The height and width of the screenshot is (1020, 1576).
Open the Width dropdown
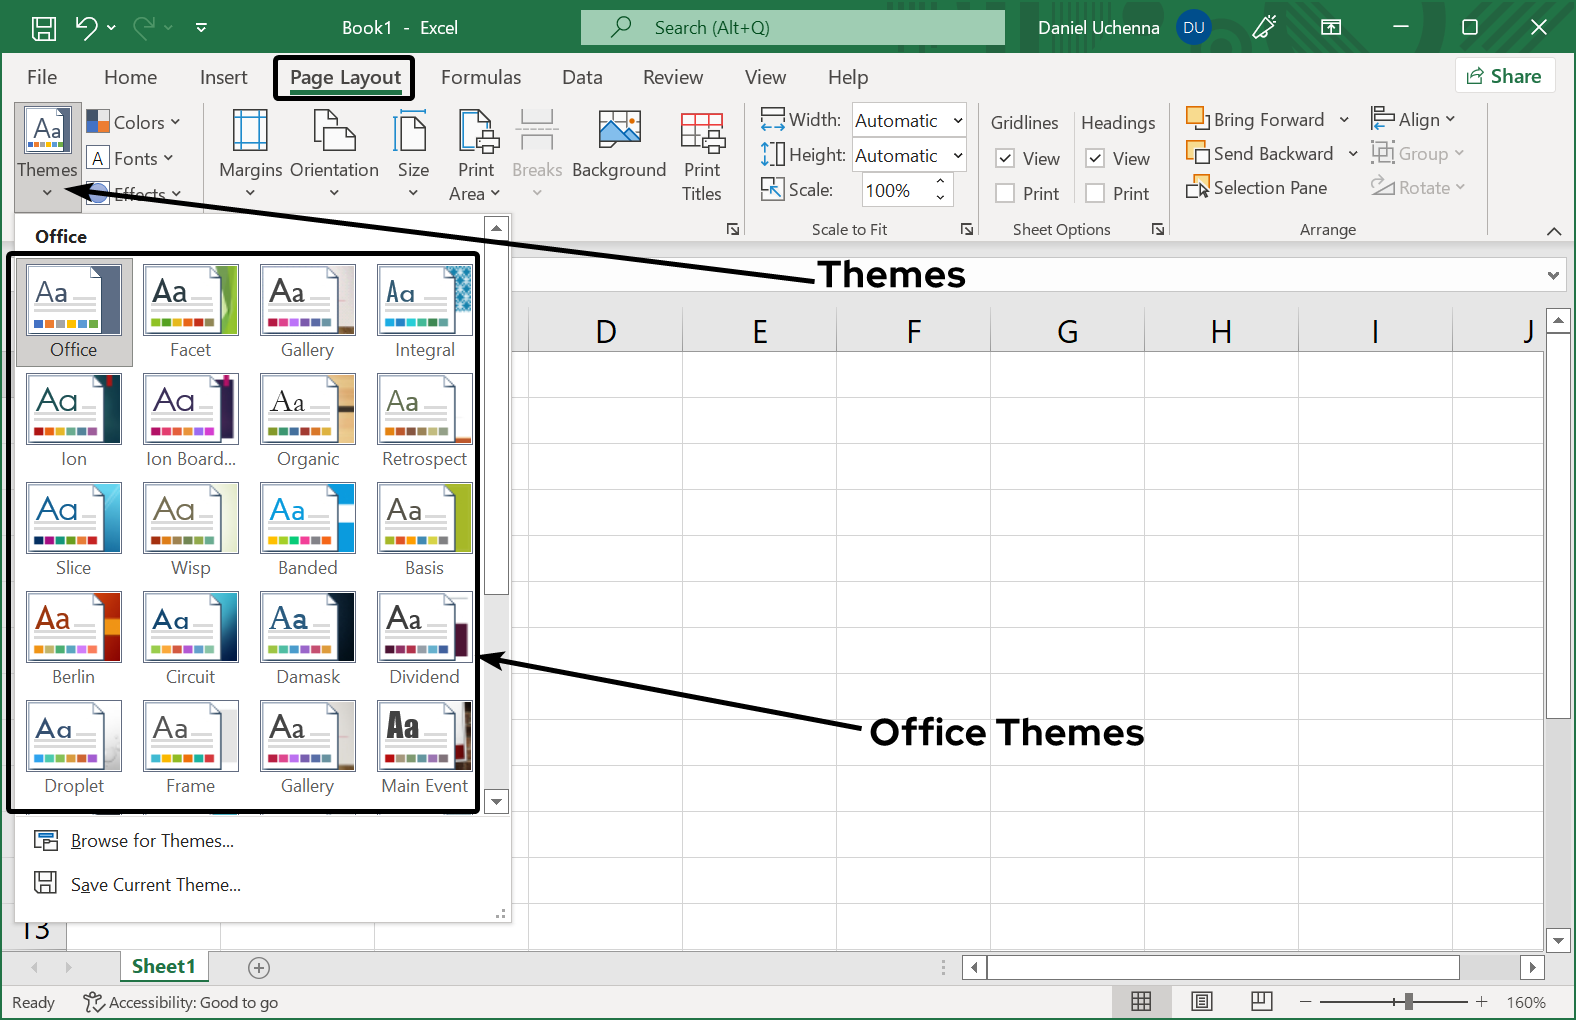[x=957, y=120]
